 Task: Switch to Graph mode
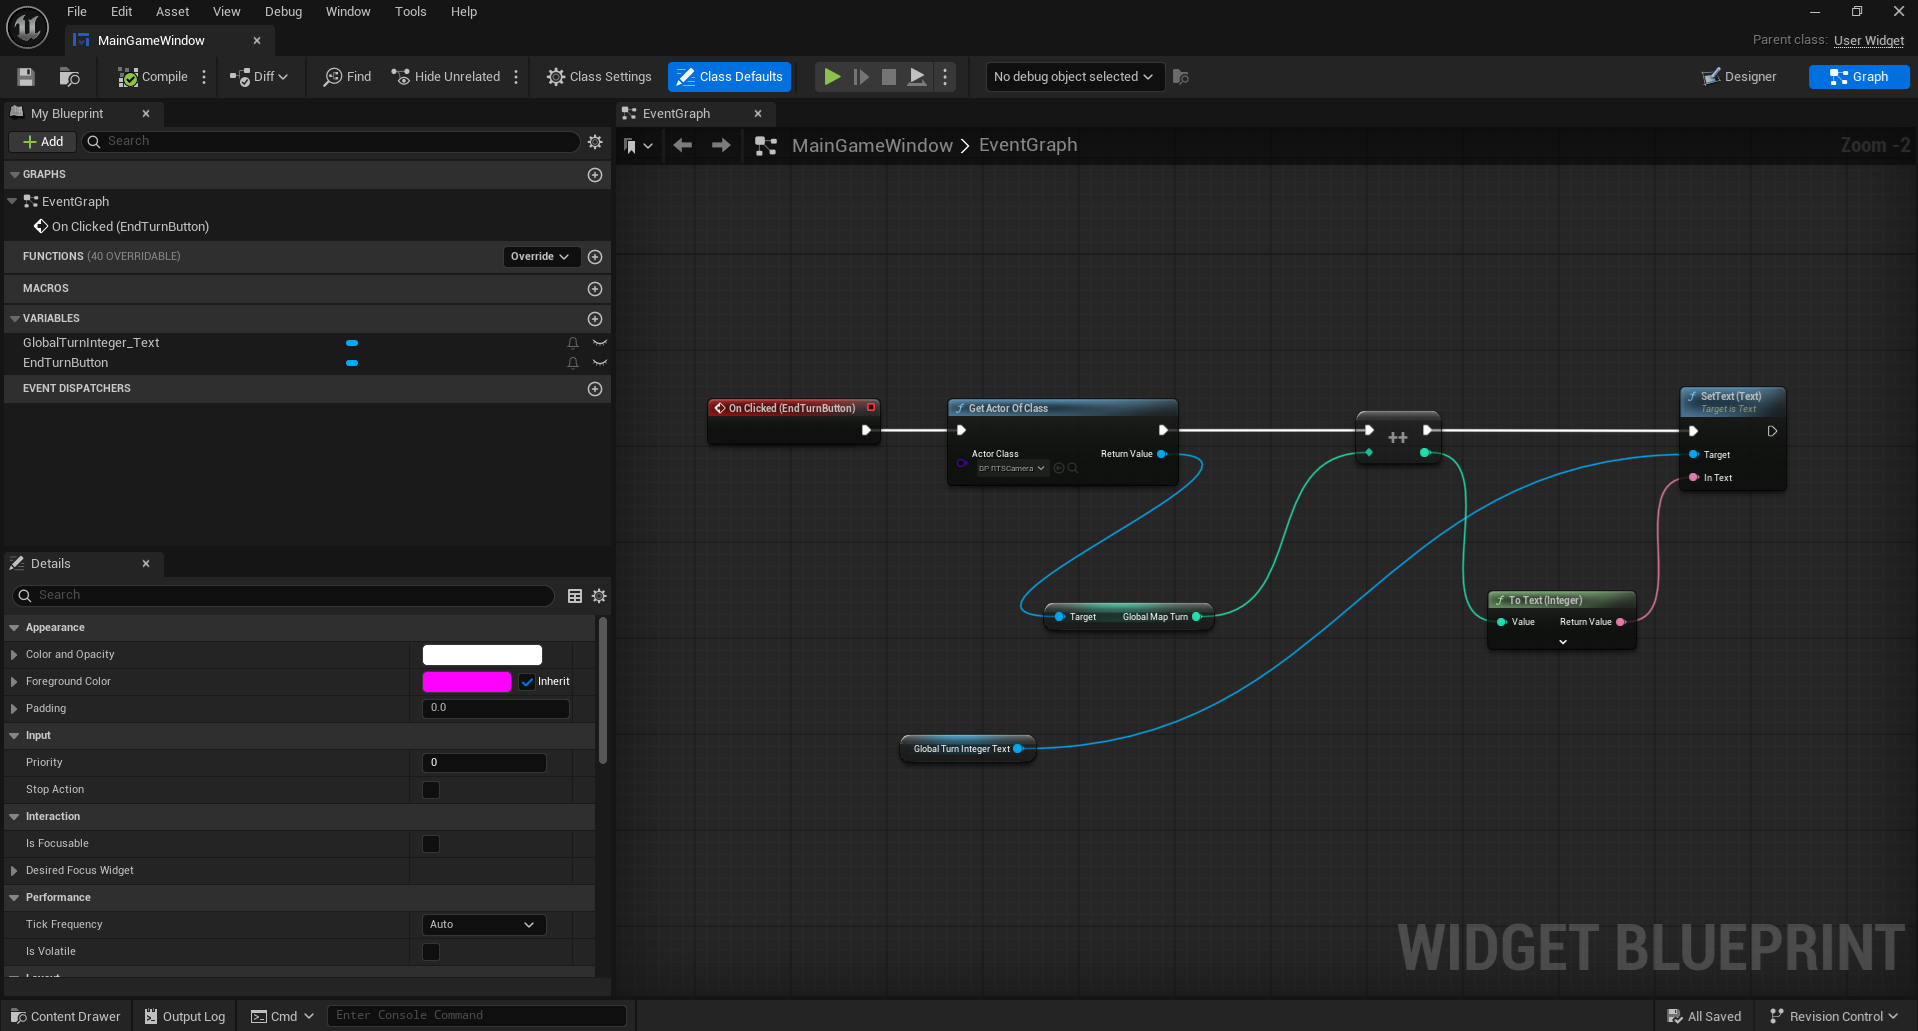coord(1859,77)
